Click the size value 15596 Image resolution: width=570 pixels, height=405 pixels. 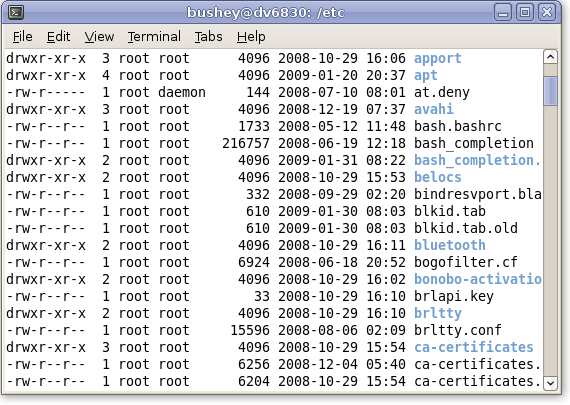[250, 330]
